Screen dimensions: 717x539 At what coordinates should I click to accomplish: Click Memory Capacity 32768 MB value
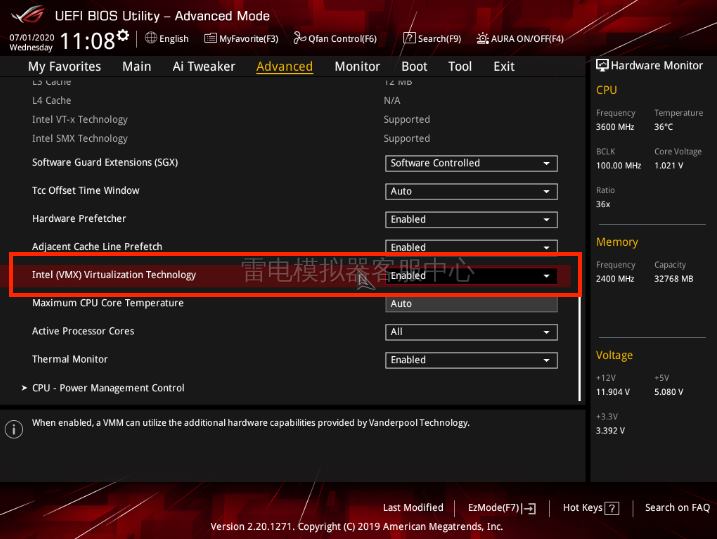coord(673,279)
